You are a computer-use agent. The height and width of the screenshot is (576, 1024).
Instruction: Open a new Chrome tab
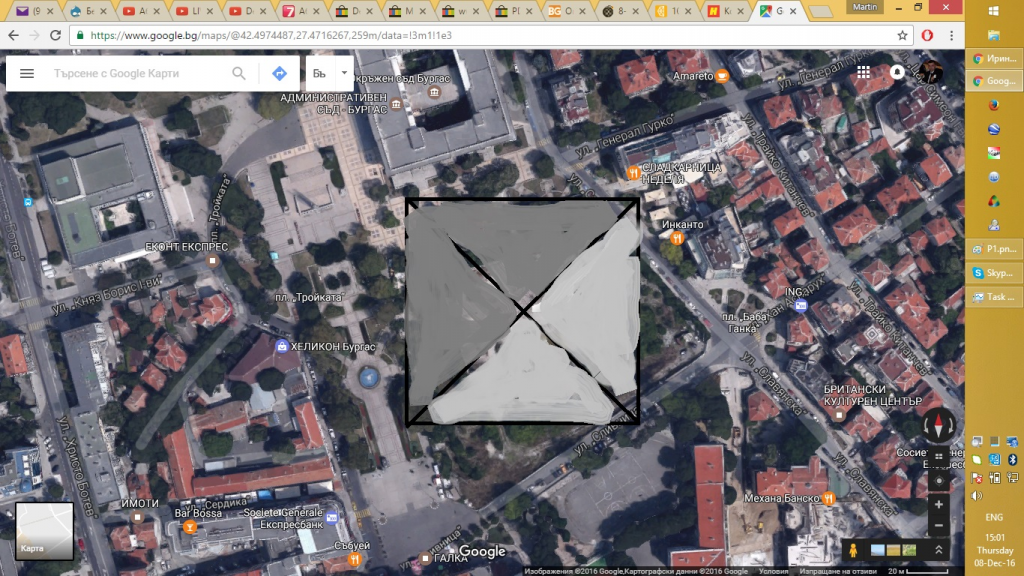821,12
